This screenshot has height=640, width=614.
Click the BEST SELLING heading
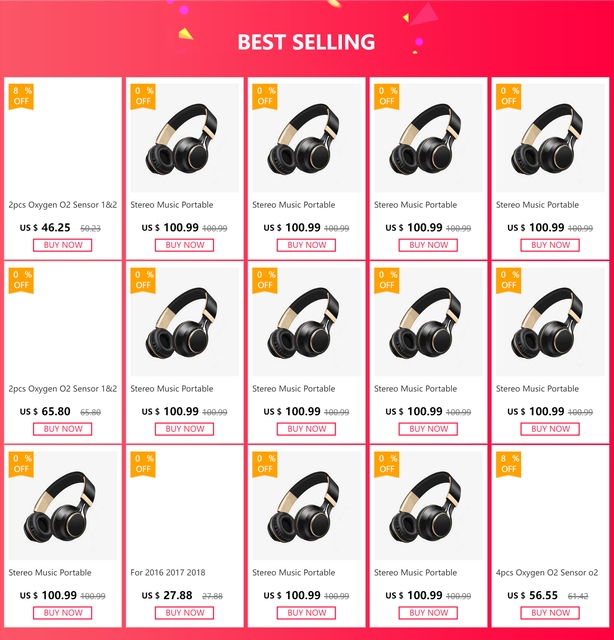pyautogui.click(x=306, y=42)
